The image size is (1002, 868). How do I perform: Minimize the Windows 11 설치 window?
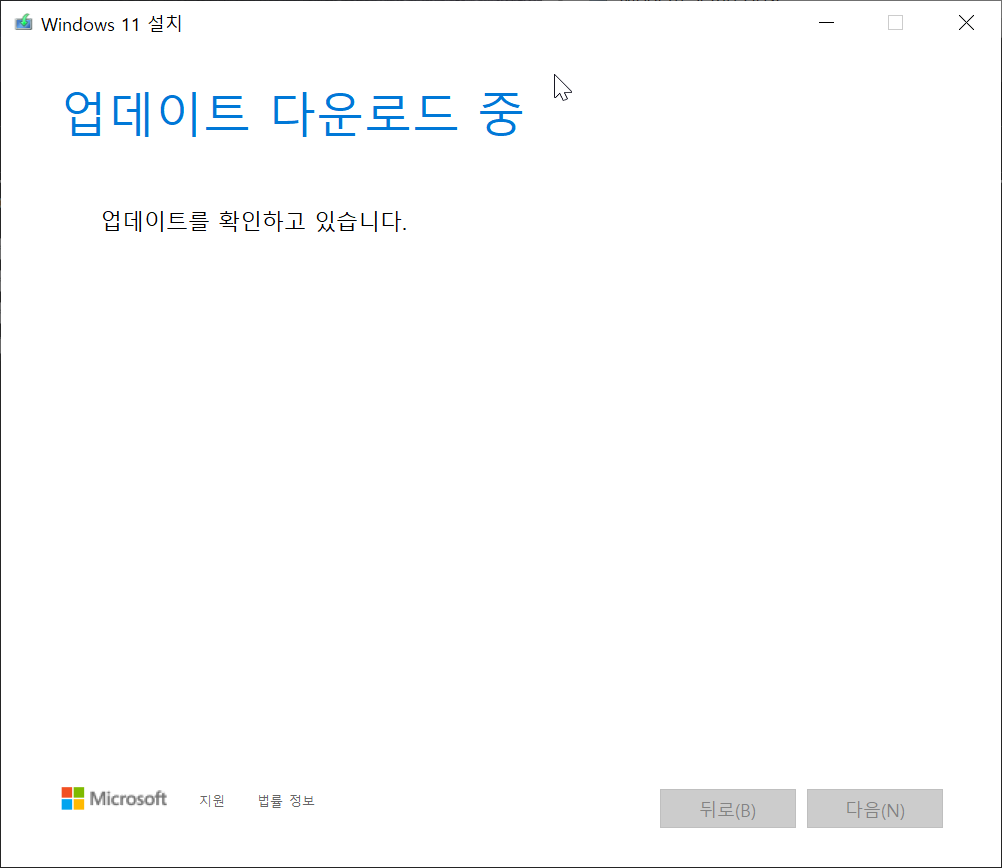tap(826, 23)
